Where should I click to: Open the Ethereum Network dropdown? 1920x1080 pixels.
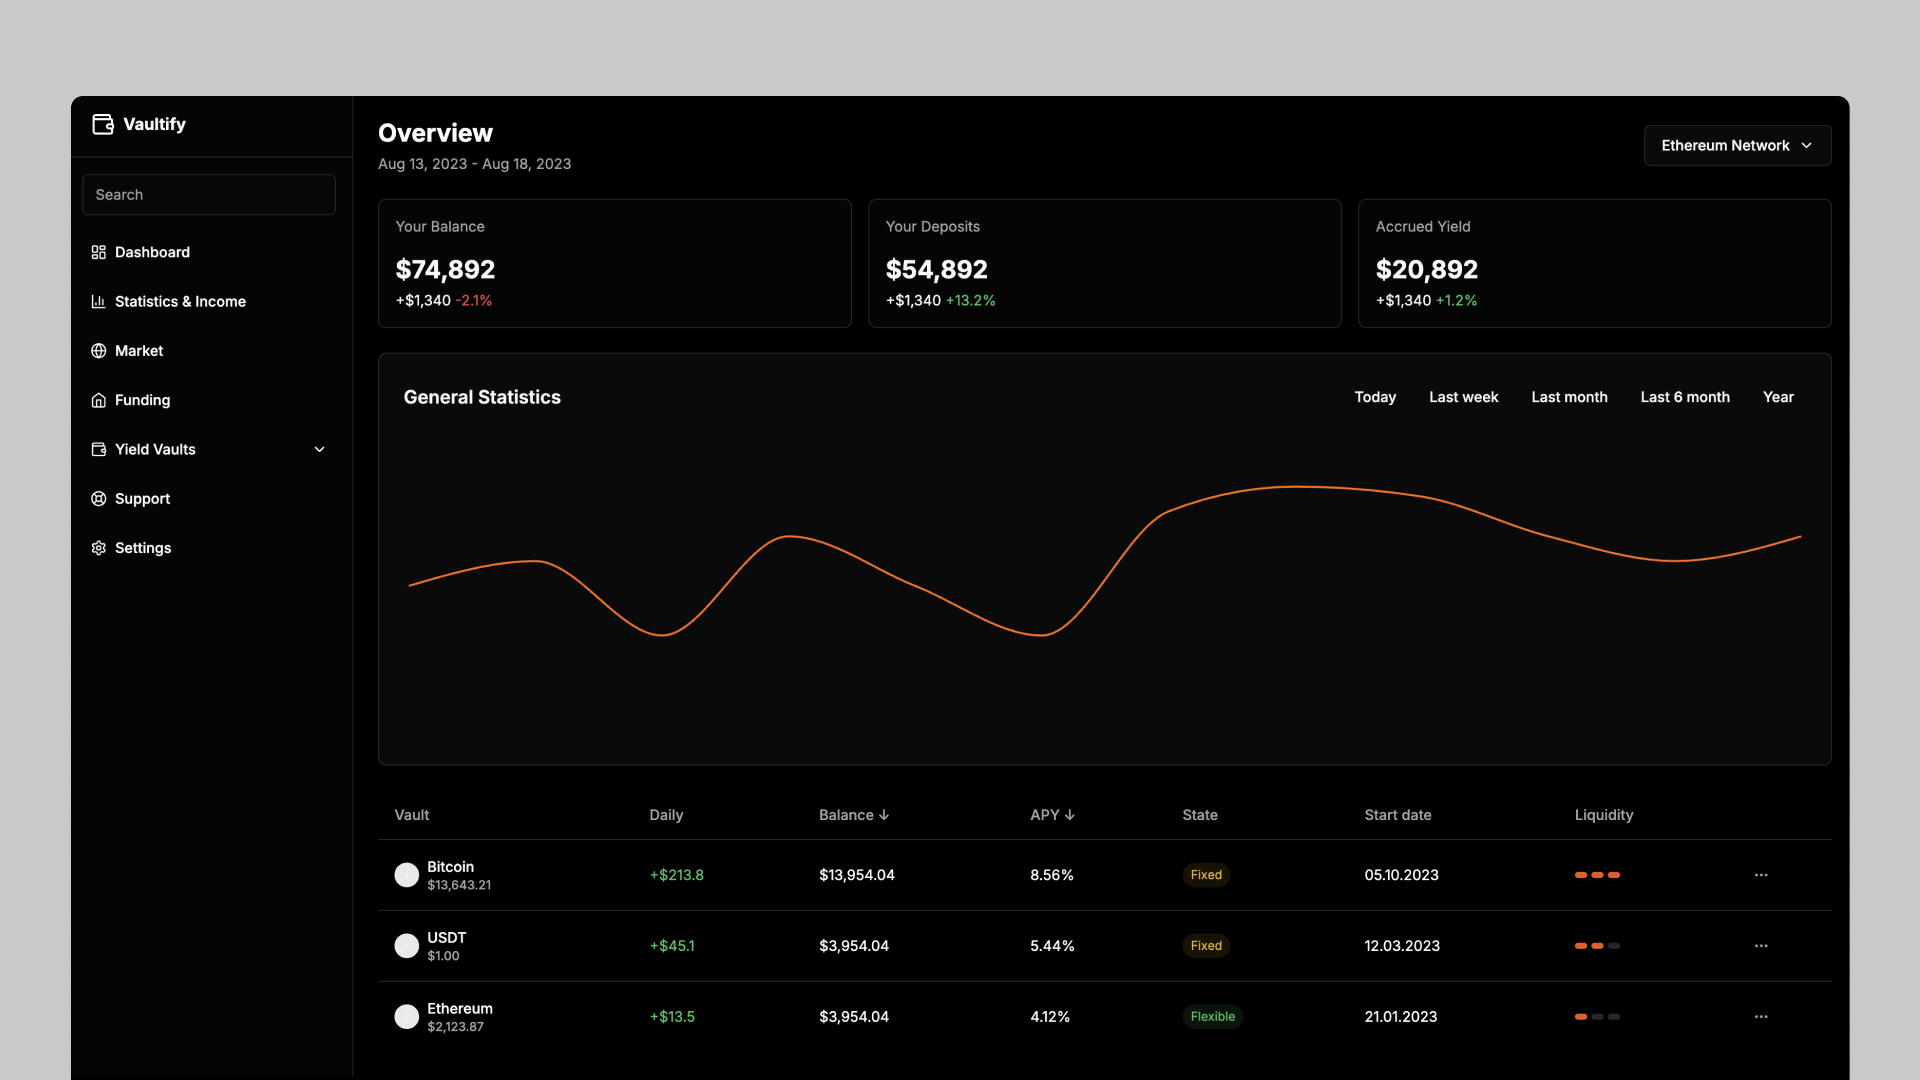pos(1737,145)
